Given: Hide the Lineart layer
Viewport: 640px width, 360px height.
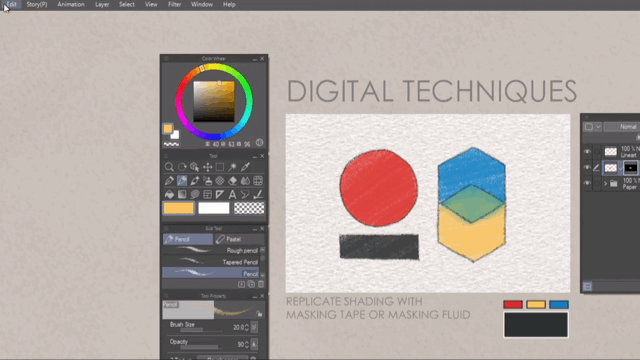Looking at the screenshot, I should [x=587, y=152].
